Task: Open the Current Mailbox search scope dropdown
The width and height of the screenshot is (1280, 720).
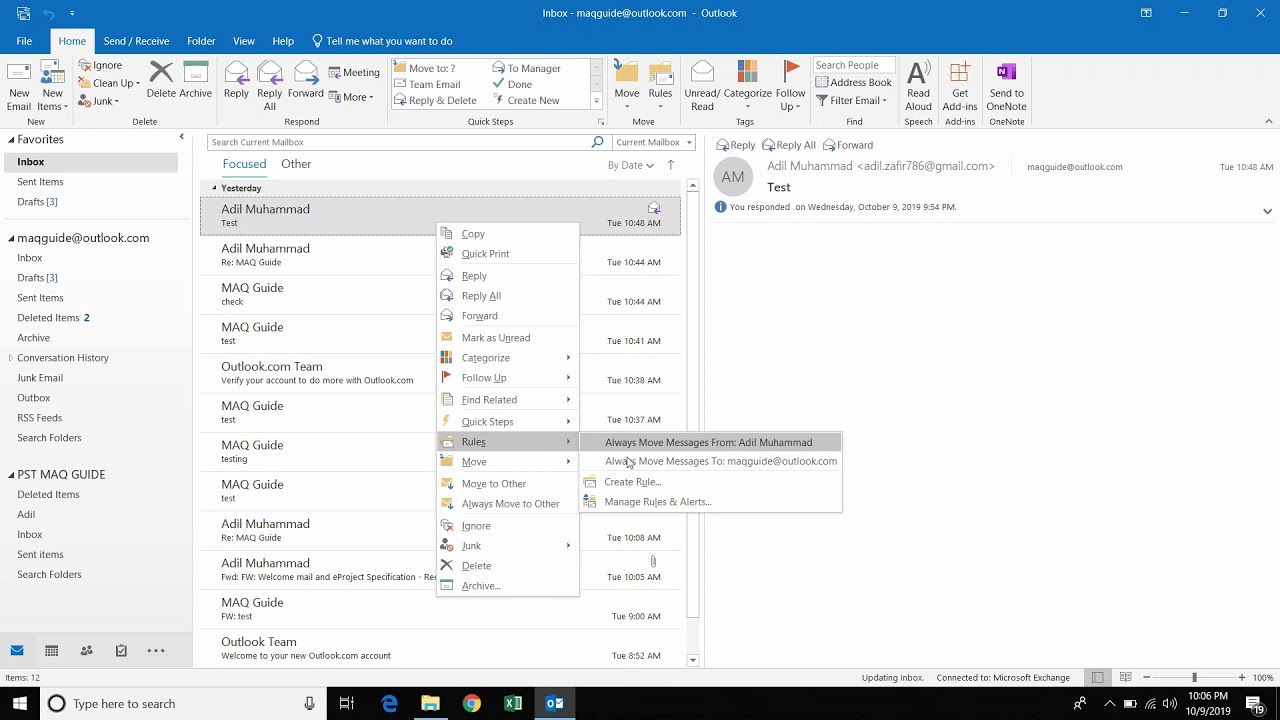Action: pyautogui.click(x=654, y=142)
